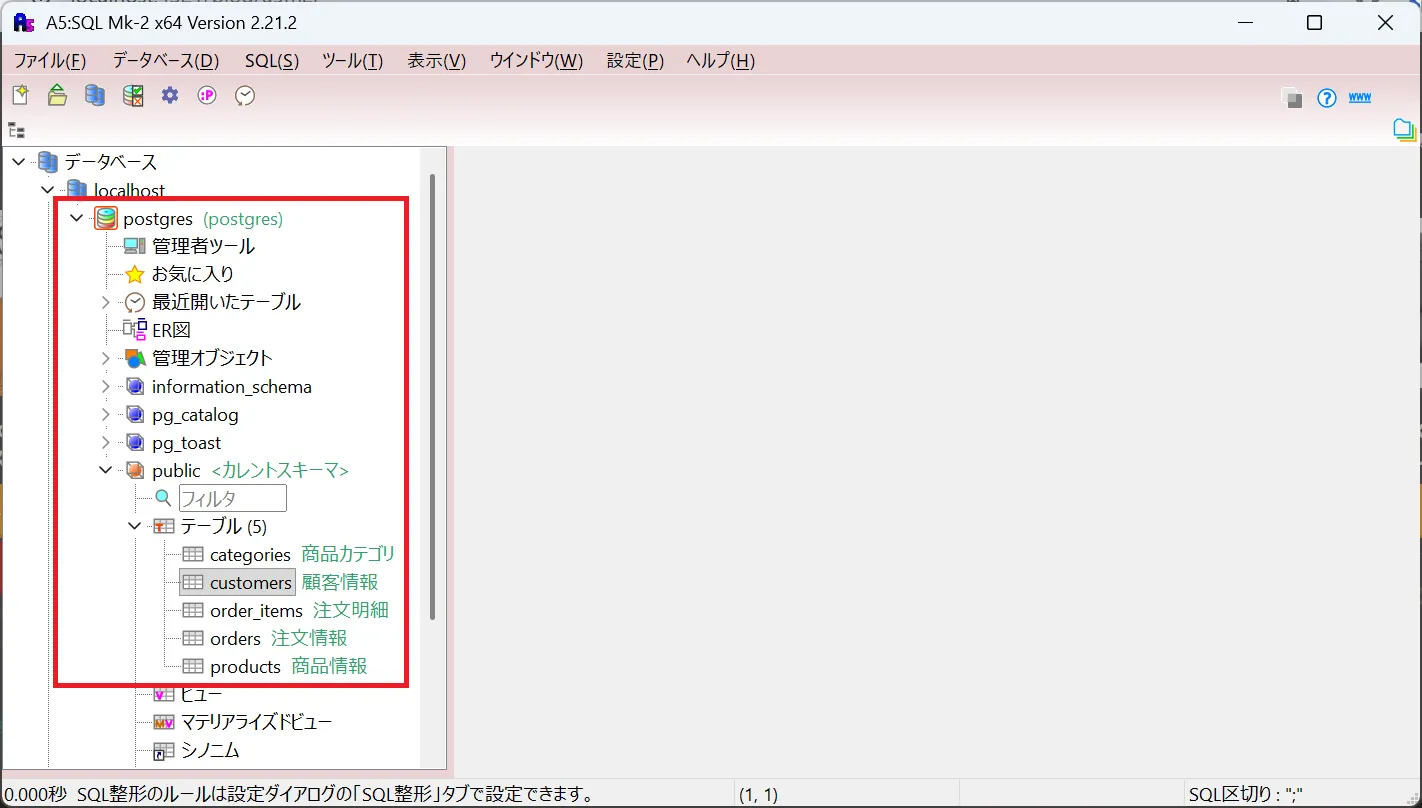Collapse the public schema node
The width and height of the screenshot is (1422, 808).
click(106, 470)
